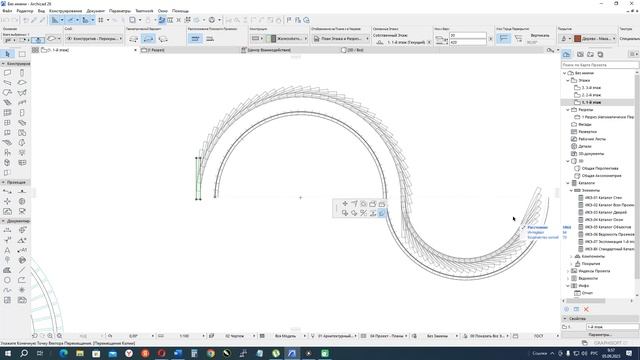
Task: Toggle the custom slab edge angle button
Action: 518,38
